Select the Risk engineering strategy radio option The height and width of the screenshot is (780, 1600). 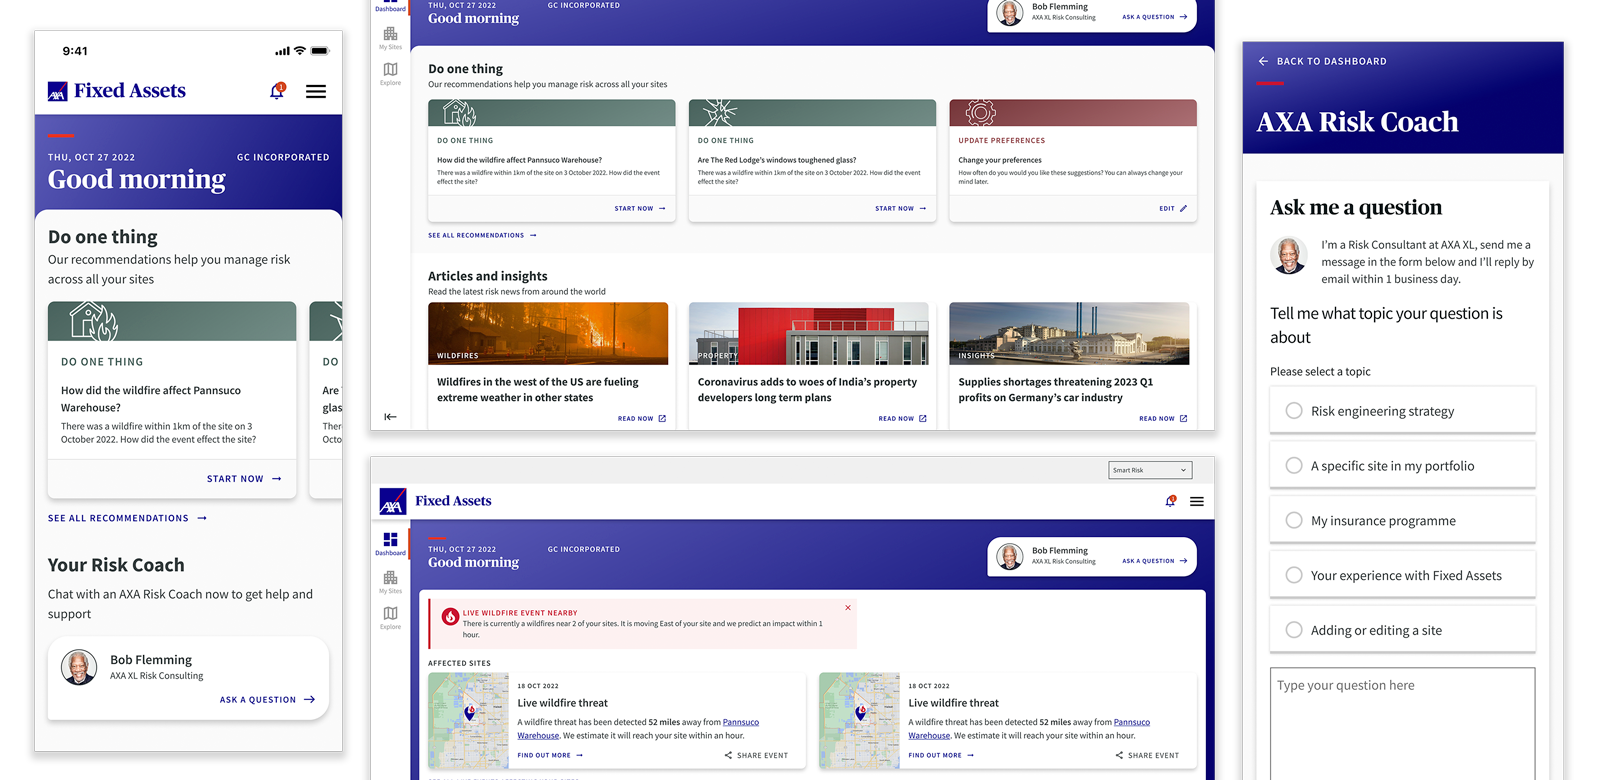1294,411
